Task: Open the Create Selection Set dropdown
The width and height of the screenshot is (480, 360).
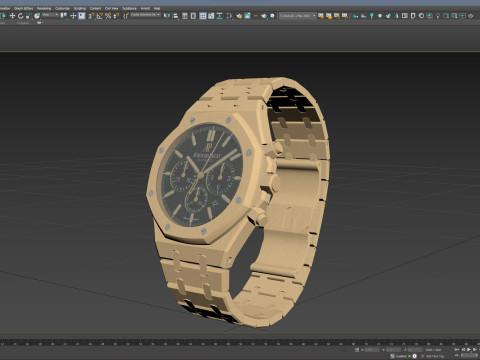Action: coord(145,15)
